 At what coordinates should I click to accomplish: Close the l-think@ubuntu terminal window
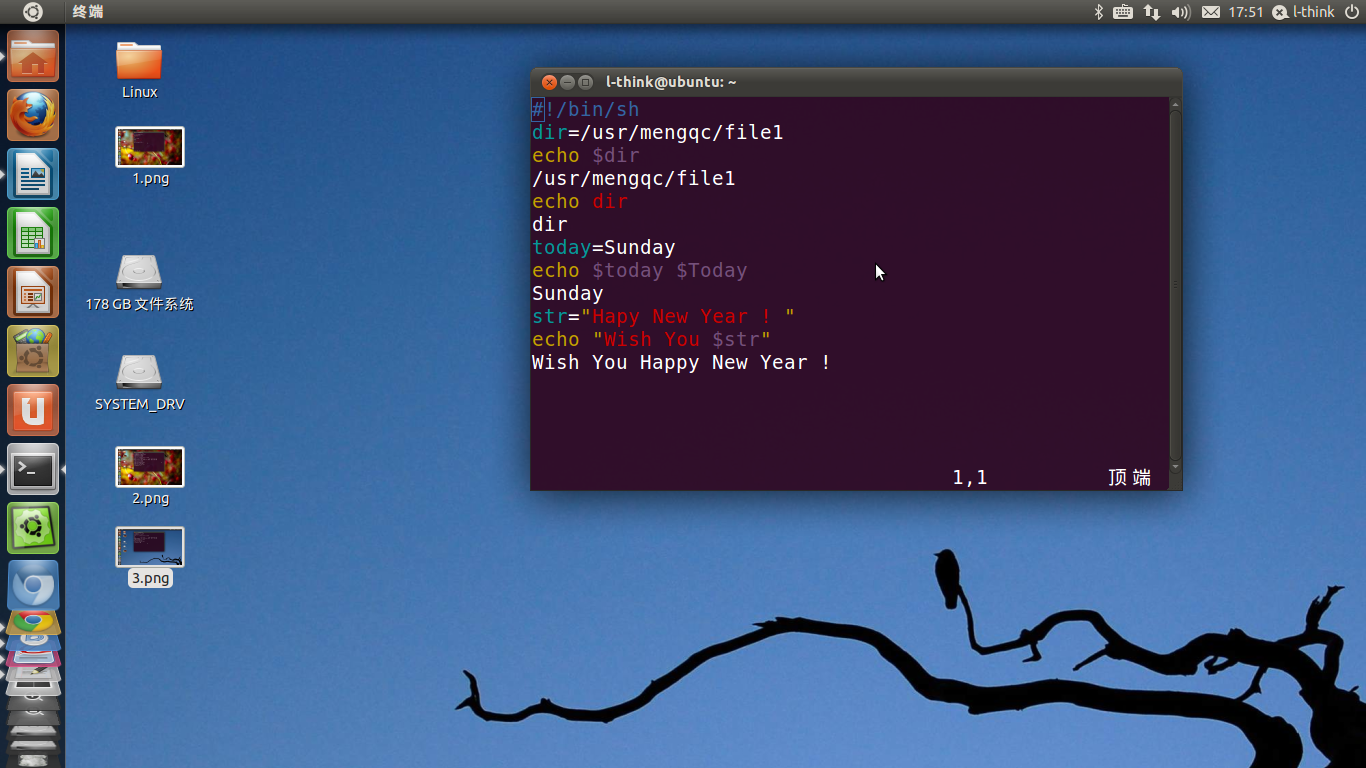point(549,82)
